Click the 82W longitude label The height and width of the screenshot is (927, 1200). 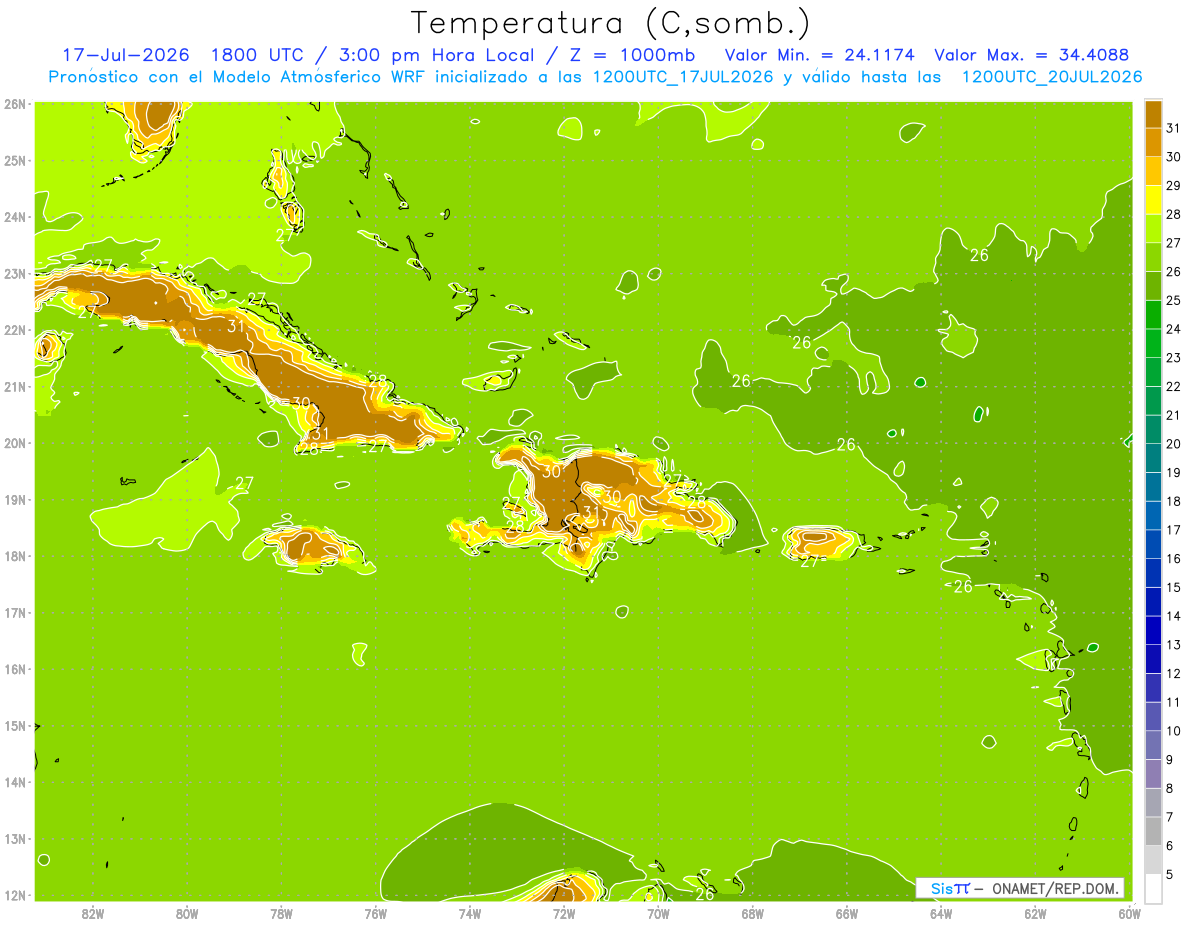pos(93,913)
